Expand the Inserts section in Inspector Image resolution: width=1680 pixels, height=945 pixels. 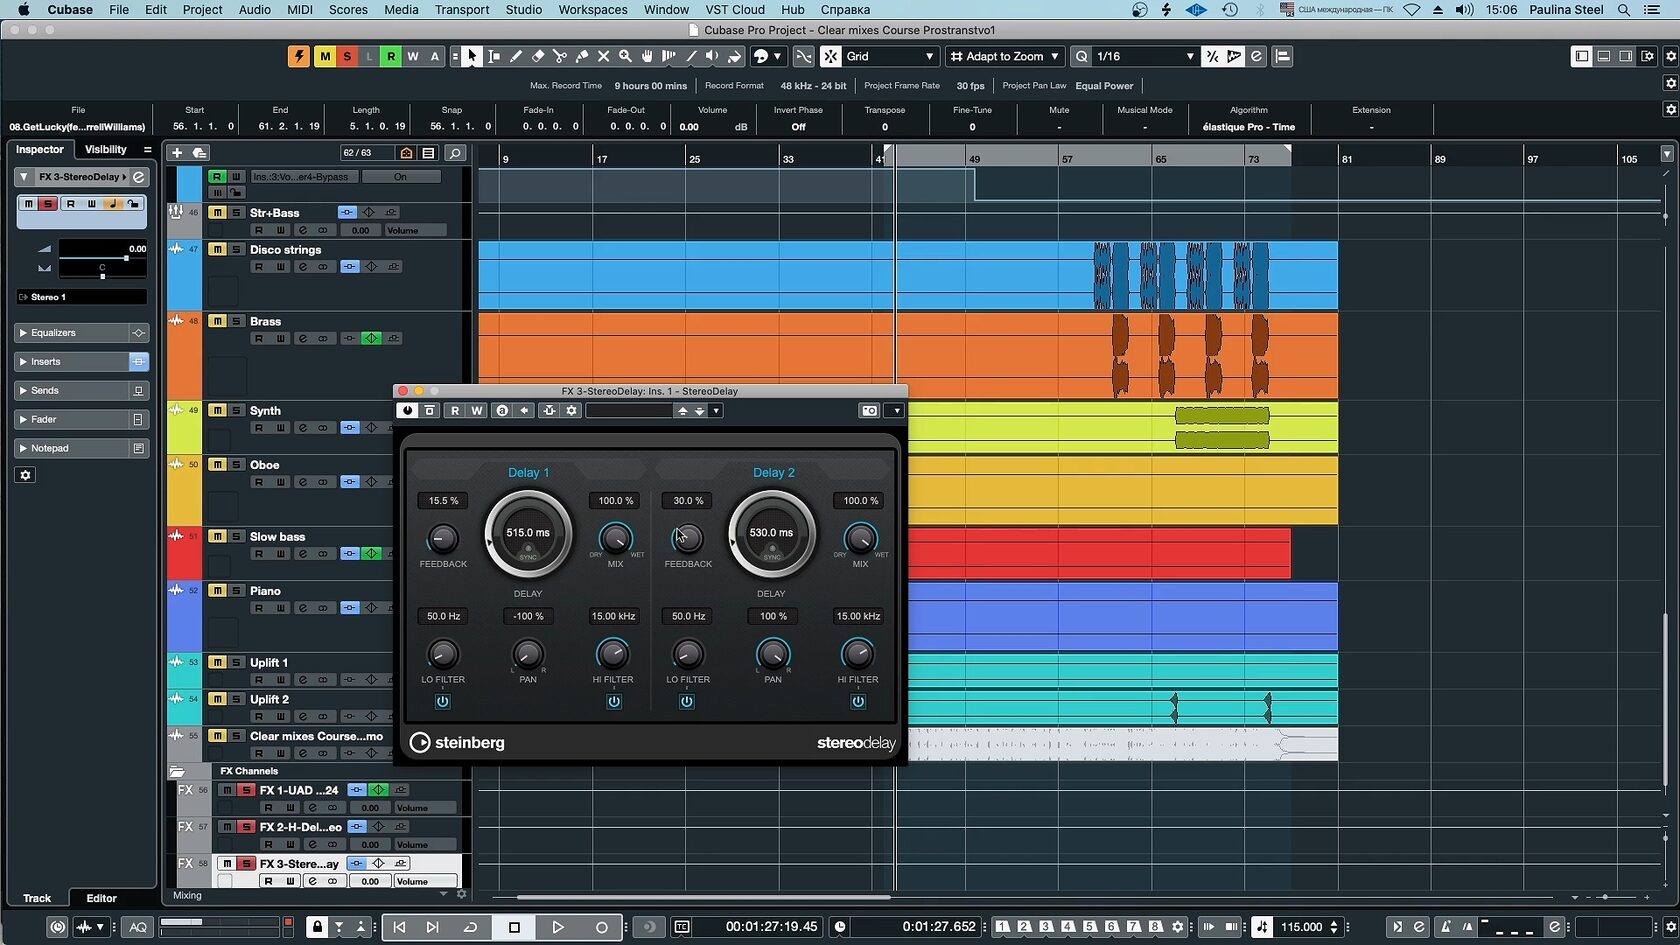82,362
